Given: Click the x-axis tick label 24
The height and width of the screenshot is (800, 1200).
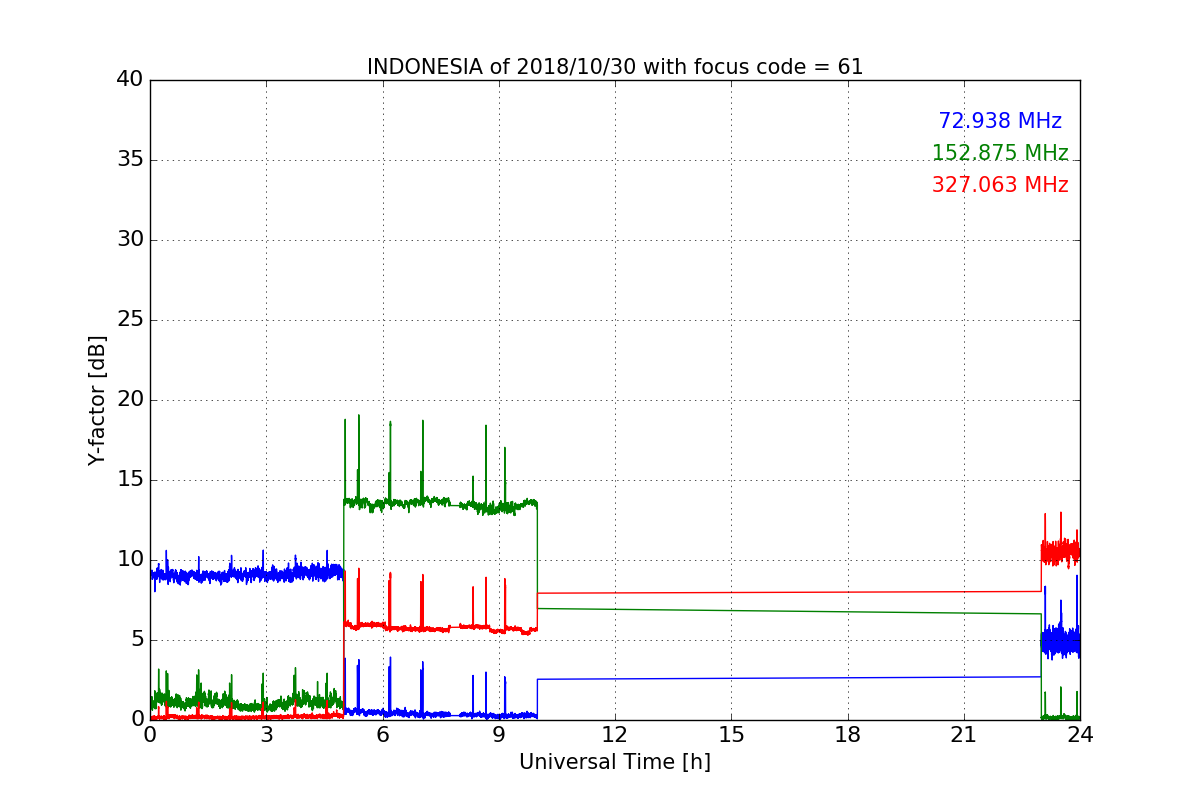Looking at the screenshot, I should coord(1080,735).
